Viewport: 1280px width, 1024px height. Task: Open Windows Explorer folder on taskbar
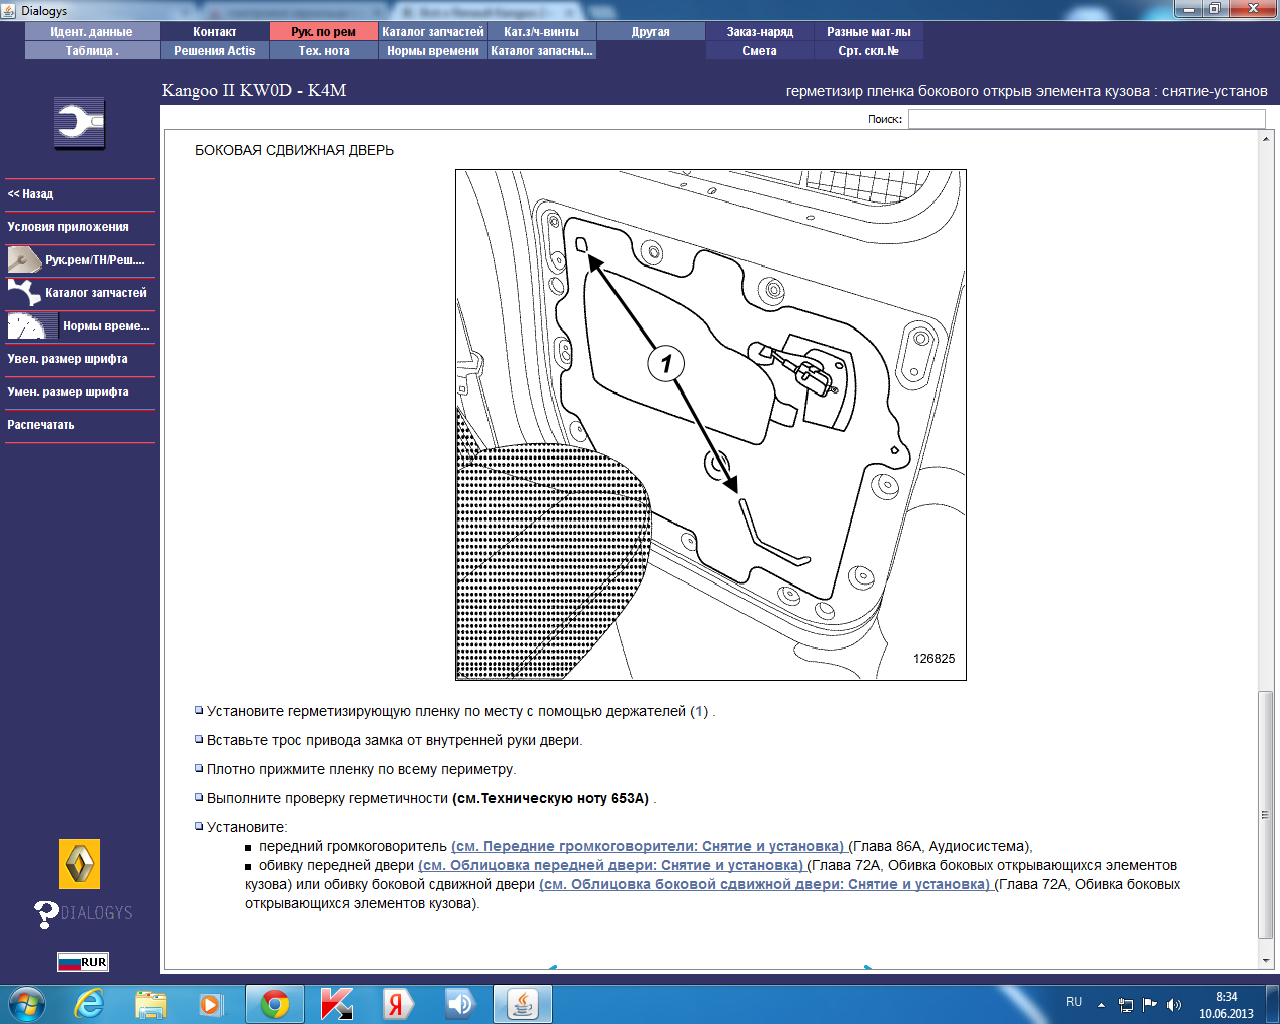coord(150,1004)
